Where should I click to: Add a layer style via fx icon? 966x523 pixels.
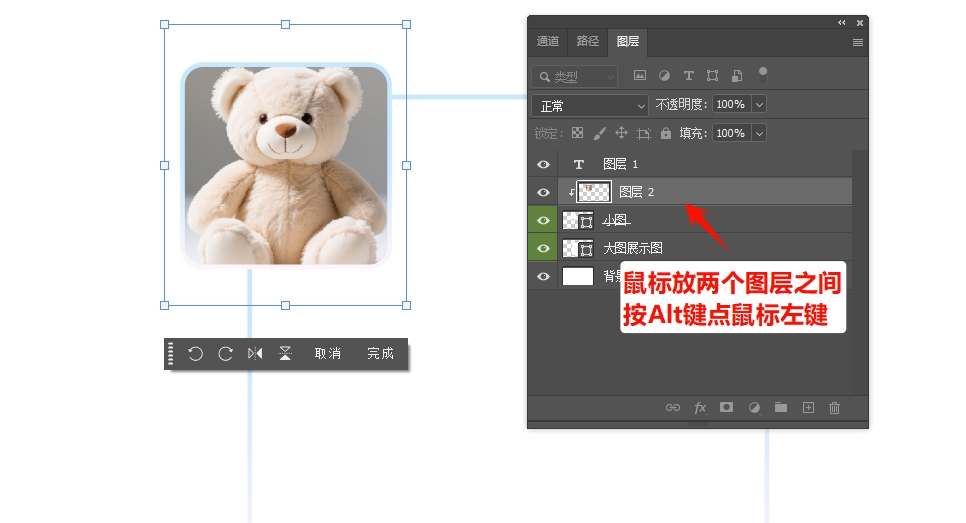(x=700, y=408)
